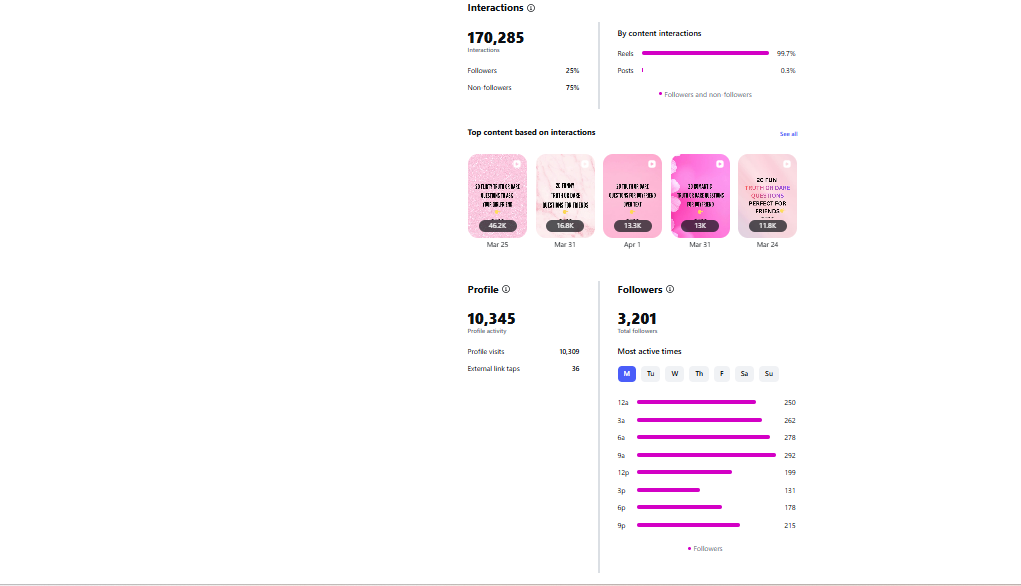Click the Reels 99.7% interactions bar

click(705, 53)
